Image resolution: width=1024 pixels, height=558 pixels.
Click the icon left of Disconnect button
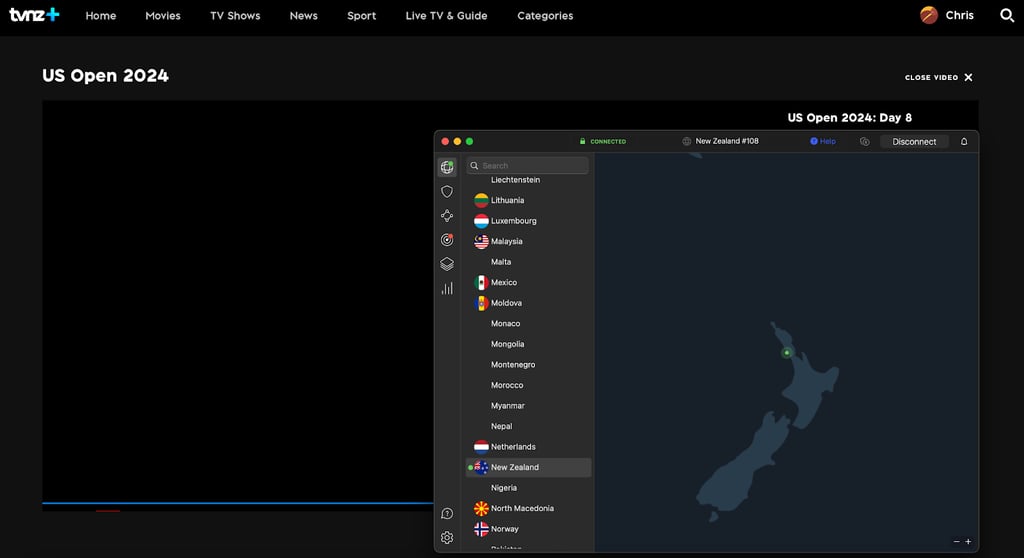point(865,141)
